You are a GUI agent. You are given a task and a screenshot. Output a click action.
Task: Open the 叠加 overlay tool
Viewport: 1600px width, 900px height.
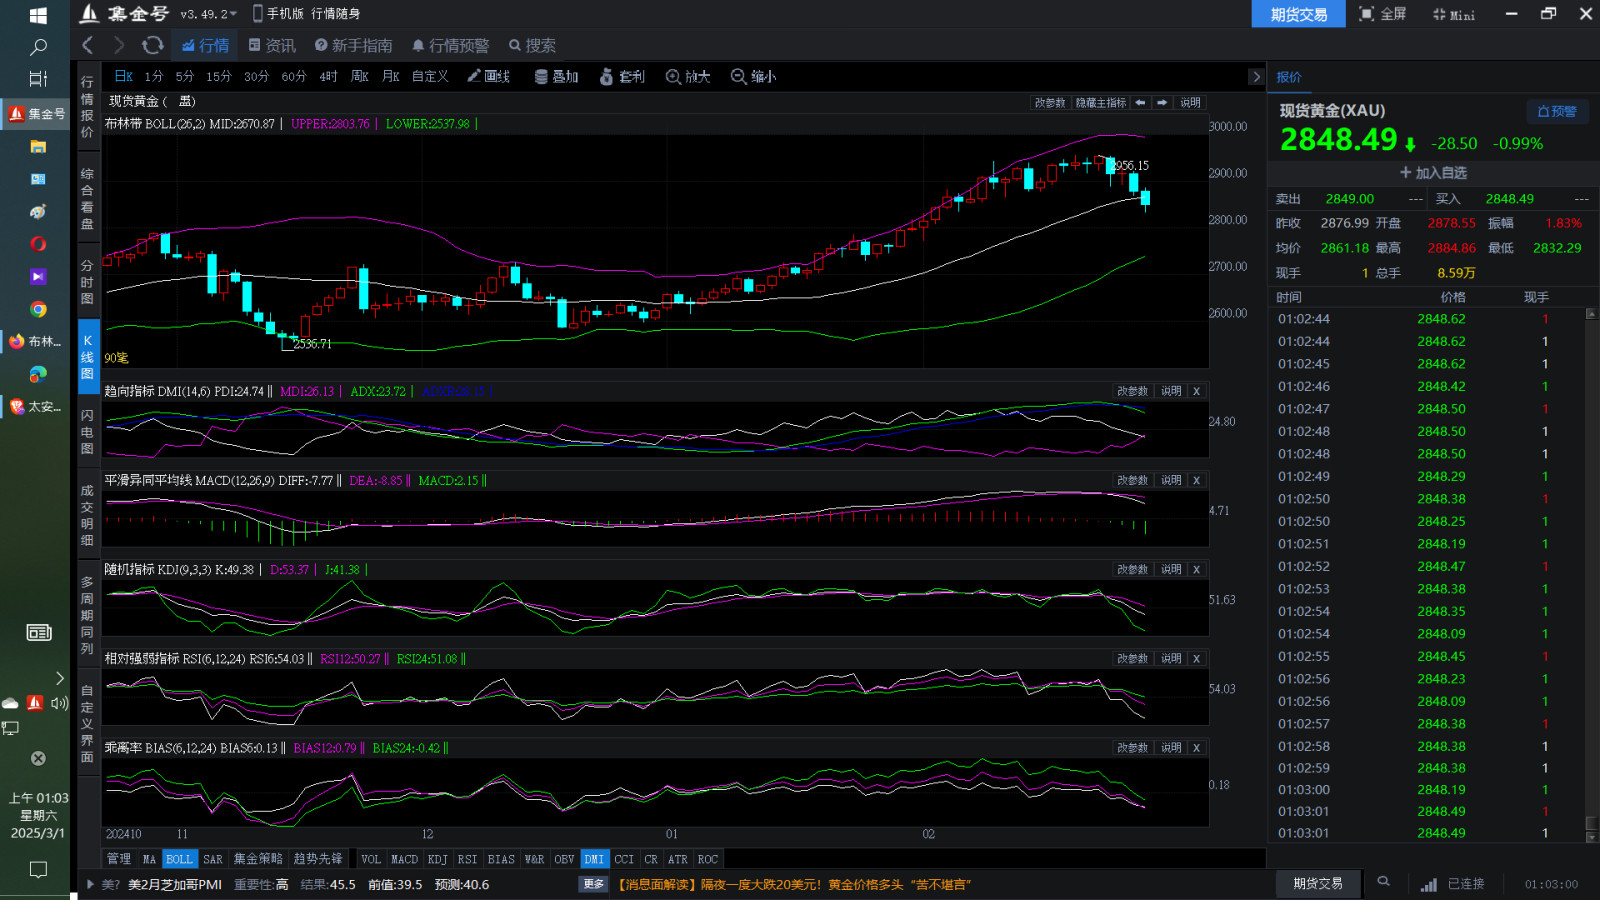tap(556, 77)
